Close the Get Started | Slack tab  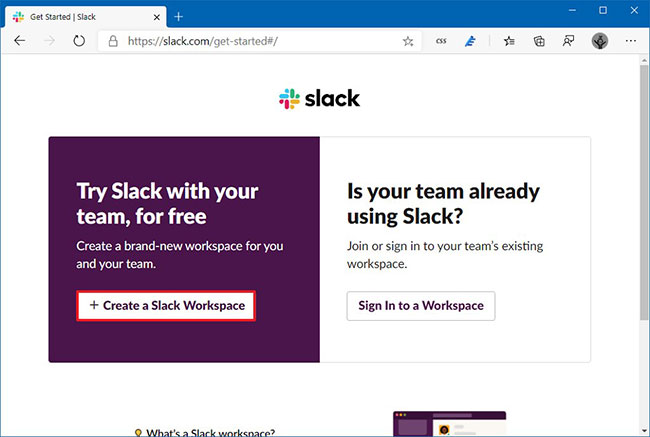(x=157, y=17)
